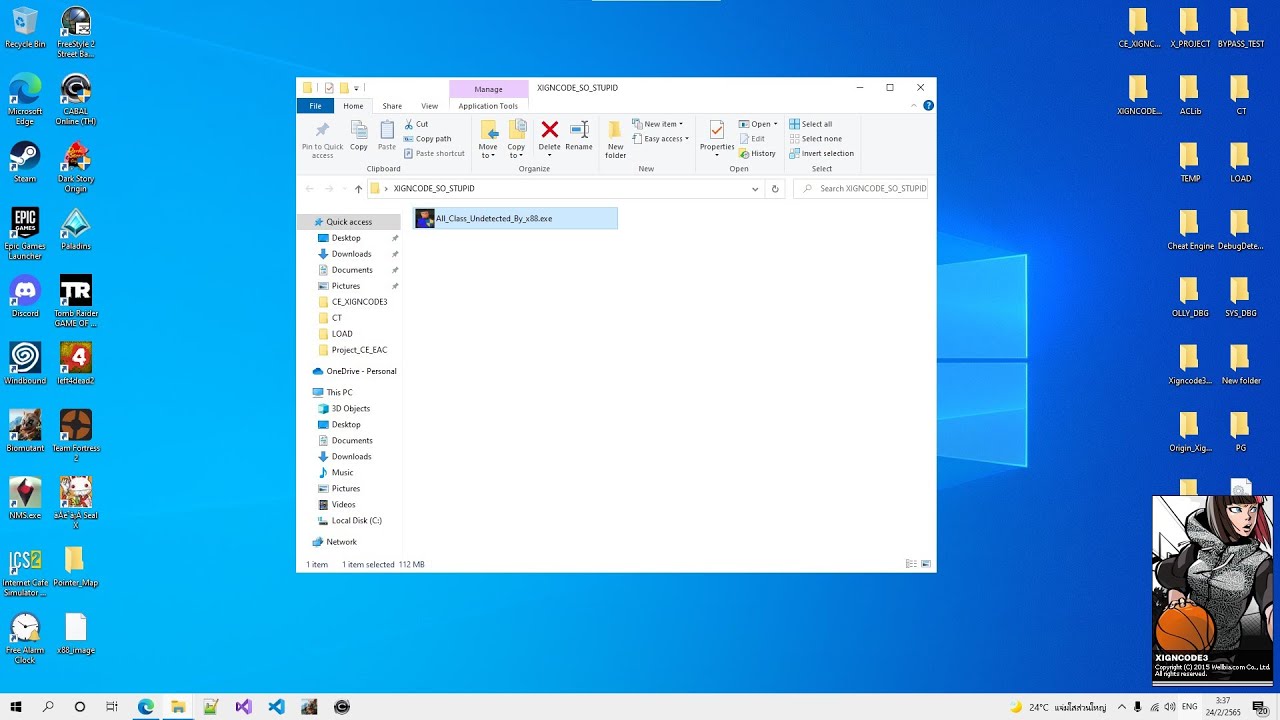Switch to the Home ribbon tab
The width and height of the screenshot is (1280, 720).
tap(353, 106)
